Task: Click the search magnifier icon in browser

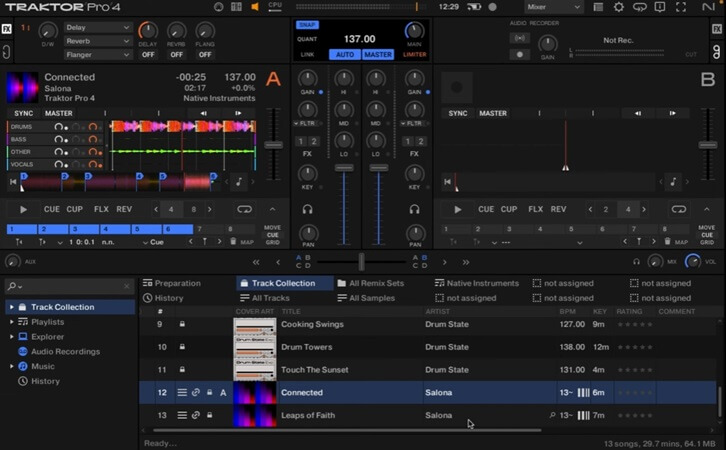Action: tap(13, 286)
